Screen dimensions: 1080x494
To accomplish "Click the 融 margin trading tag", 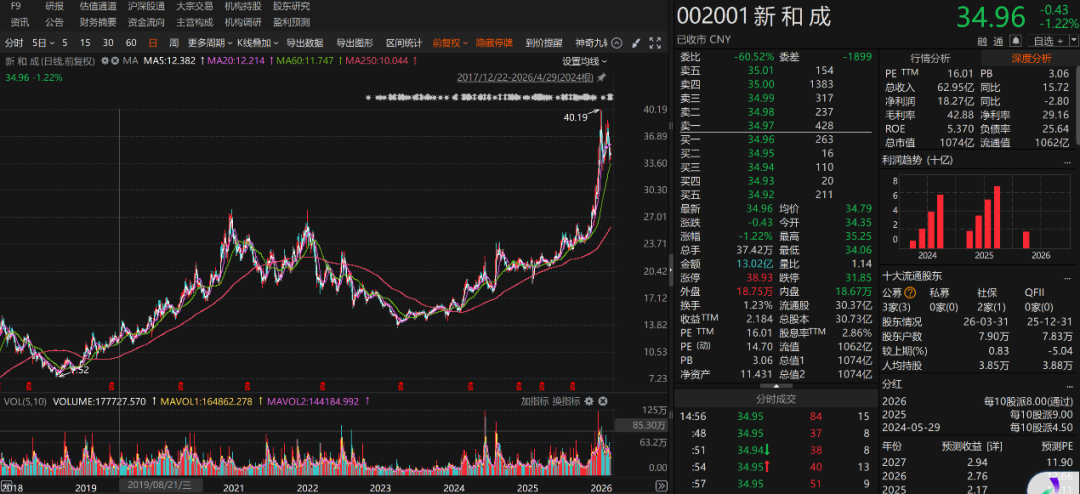I will click(982, 40).
